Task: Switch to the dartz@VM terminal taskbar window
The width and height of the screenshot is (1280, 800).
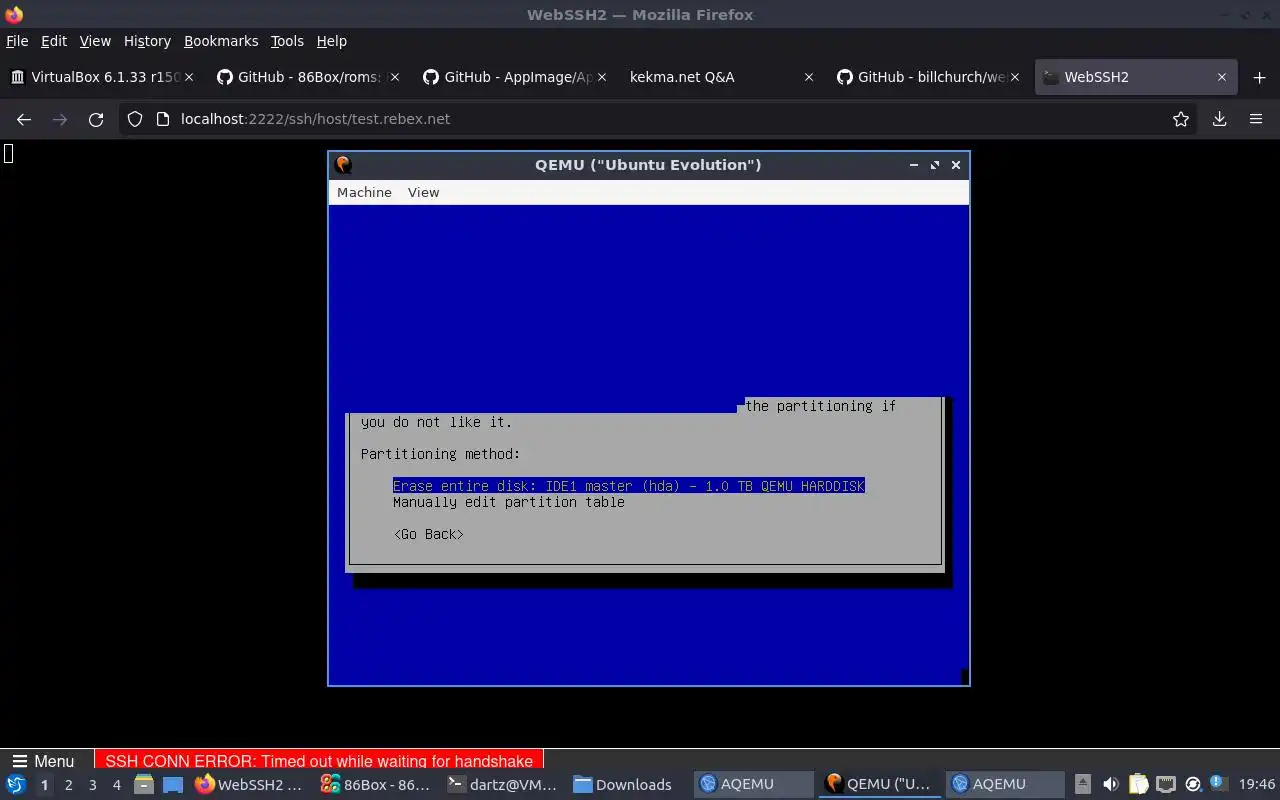Action: (x=503, y=785)
